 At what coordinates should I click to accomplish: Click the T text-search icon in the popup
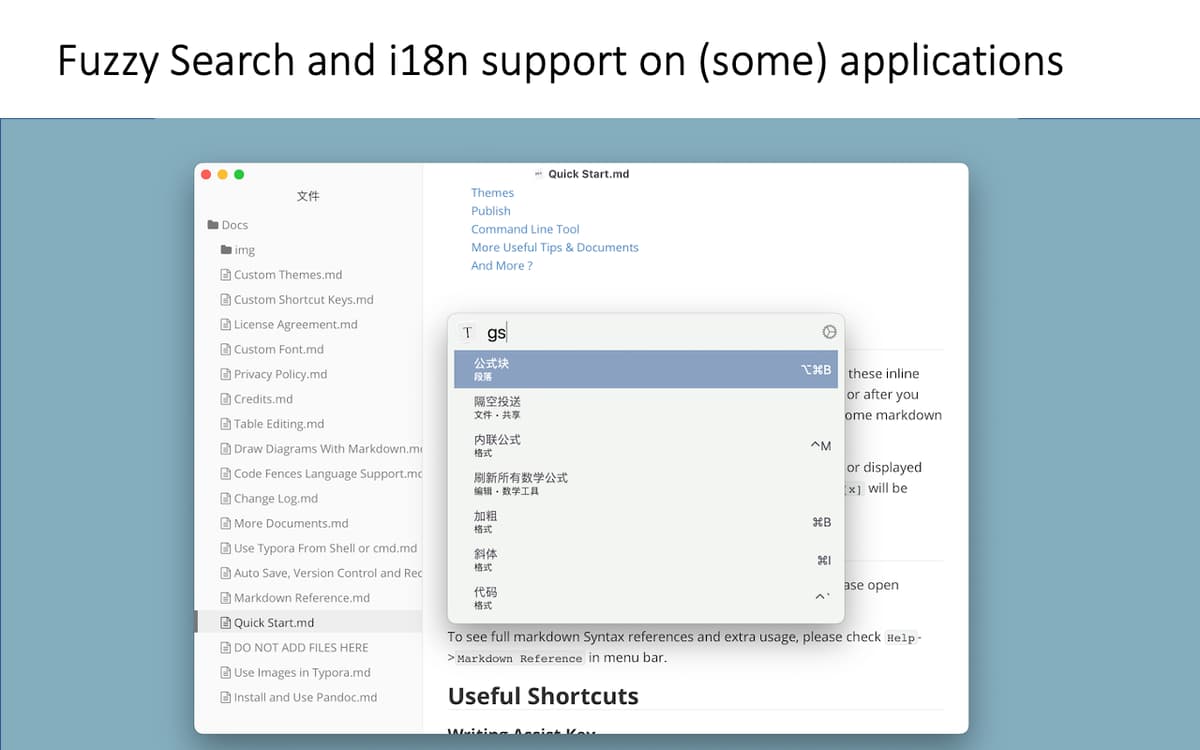(467, 330)
